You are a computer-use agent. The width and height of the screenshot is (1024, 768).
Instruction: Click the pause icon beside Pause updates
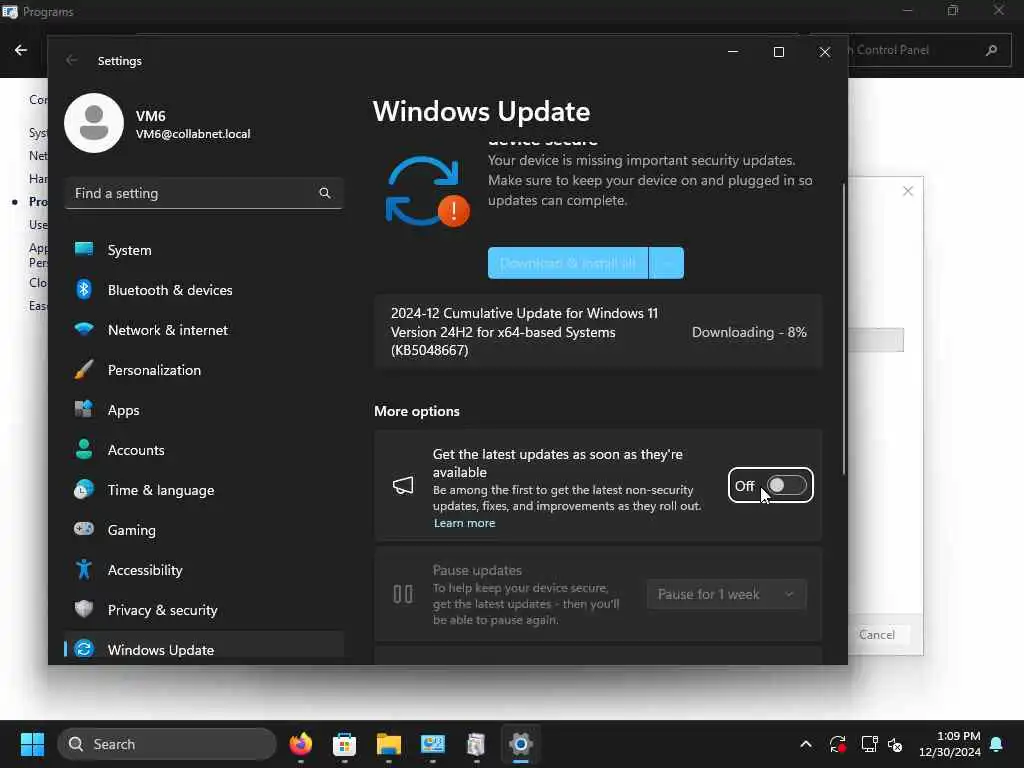403,594
